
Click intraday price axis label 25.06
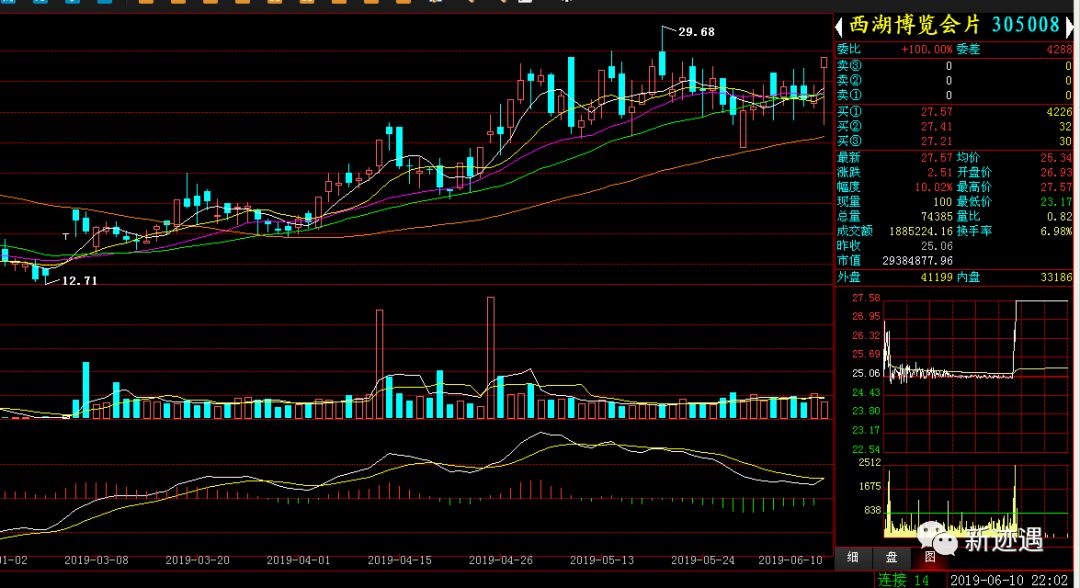[x=866, y=374]
